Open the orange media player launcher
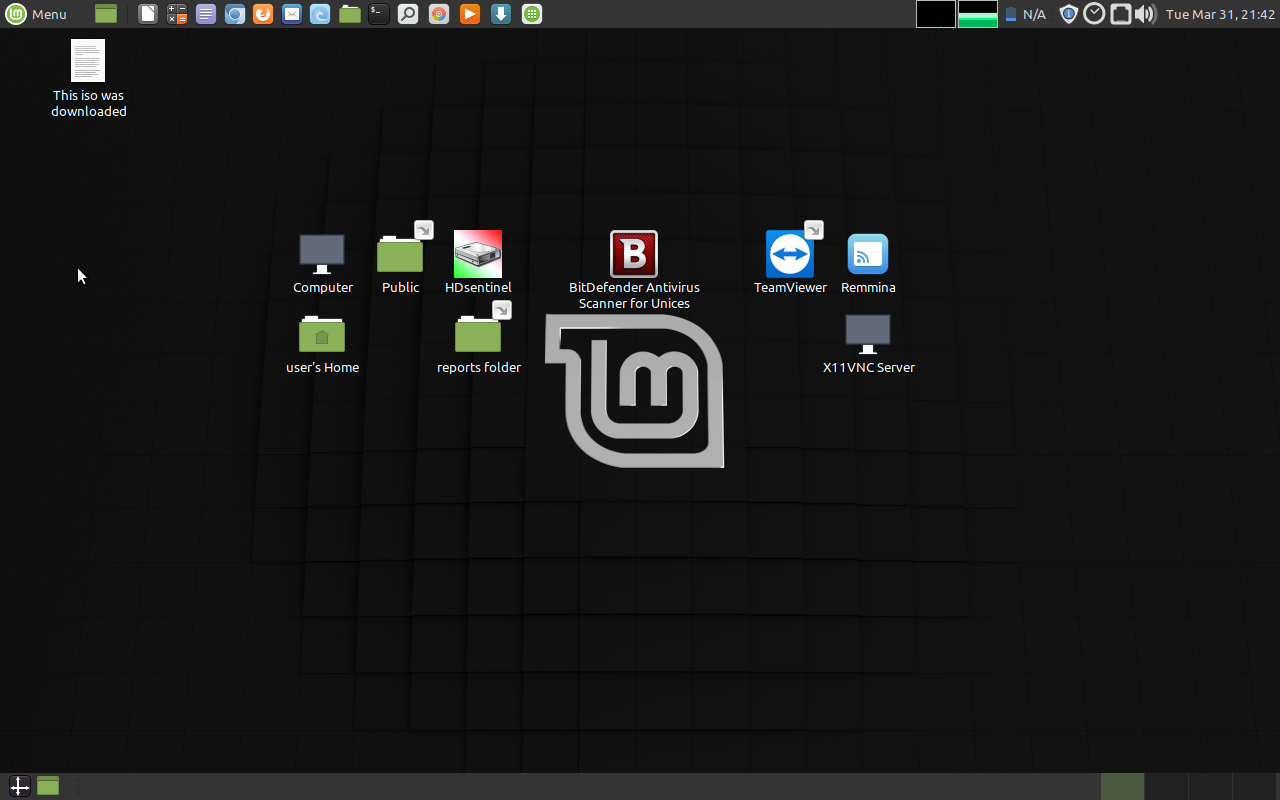This screenshot has width=1280, height=800. (470, 14)
